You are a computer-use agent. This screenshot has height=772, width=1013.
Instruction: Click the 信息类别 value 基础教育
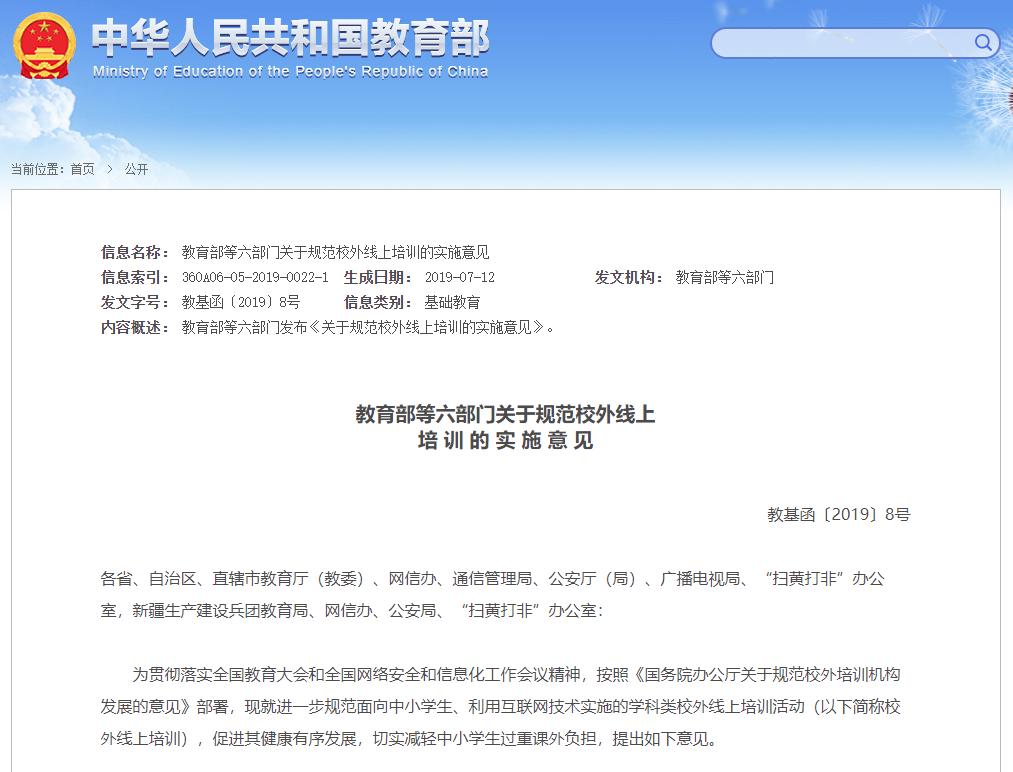(451, 302)
